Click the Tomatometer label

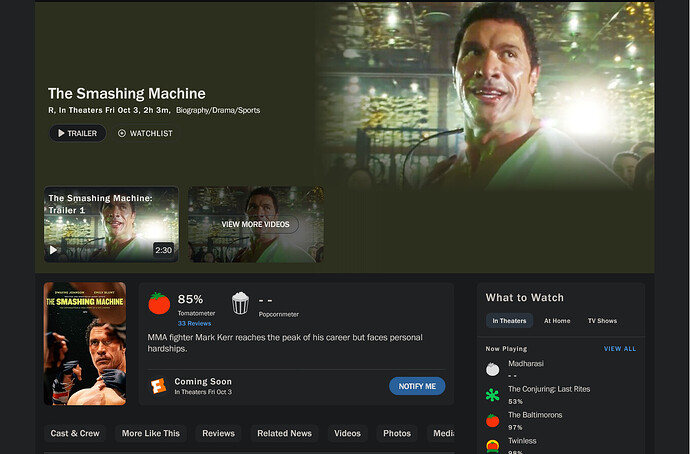[196, 313]
